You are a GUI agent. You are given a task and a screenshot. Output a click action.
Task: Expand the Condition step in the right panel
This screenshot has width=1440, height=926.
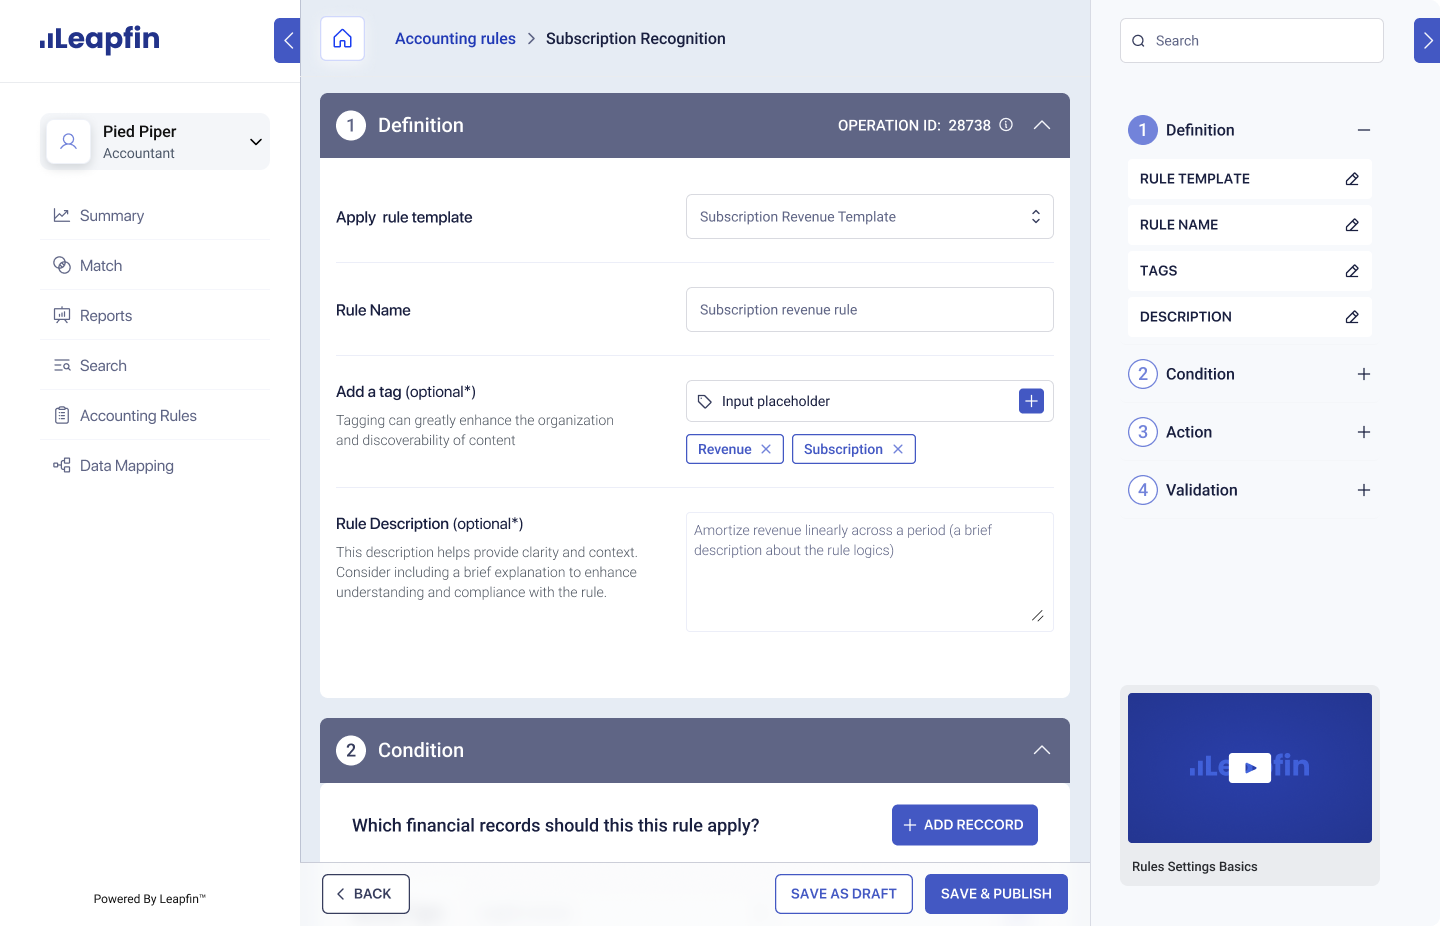[x=1364, y=373]
